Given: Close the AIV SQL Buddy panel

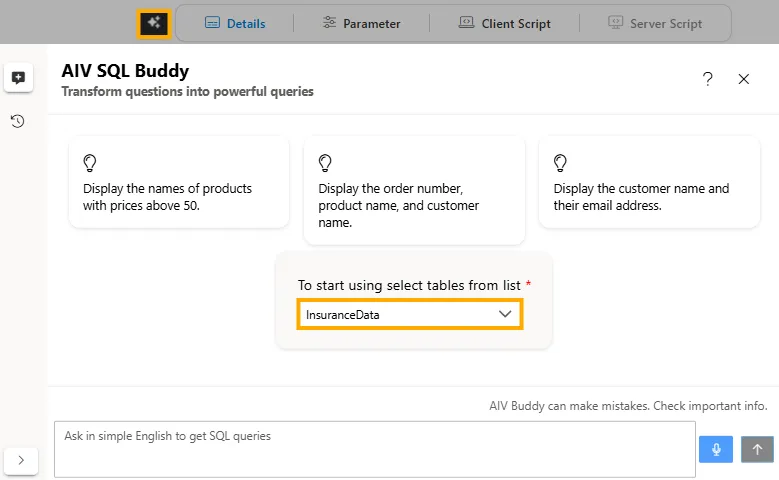Looking at the screenshot, I should [743, 79].
